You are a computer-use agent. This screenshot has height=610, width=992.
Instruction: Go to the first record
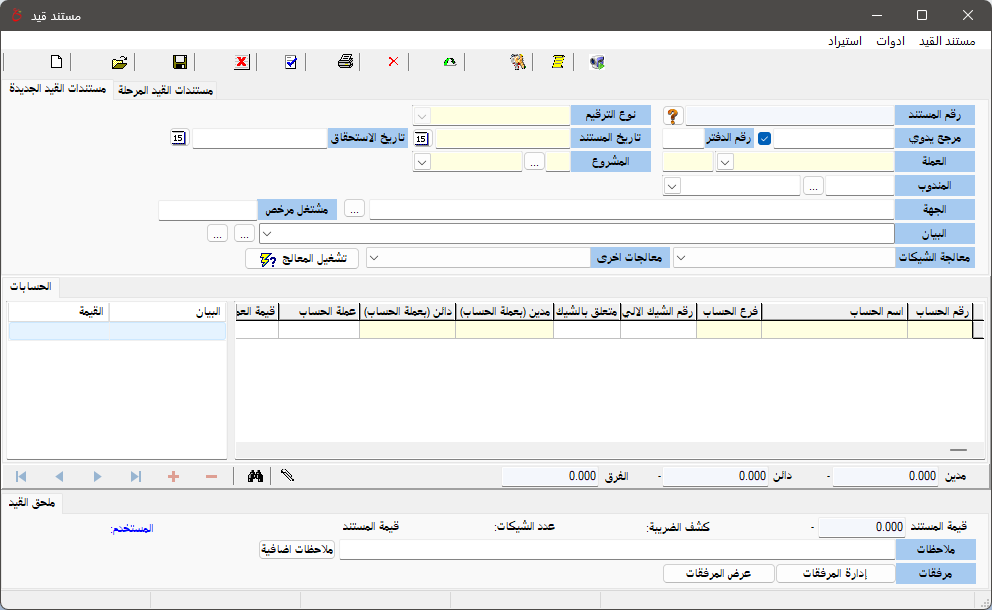tap(21, 476)
